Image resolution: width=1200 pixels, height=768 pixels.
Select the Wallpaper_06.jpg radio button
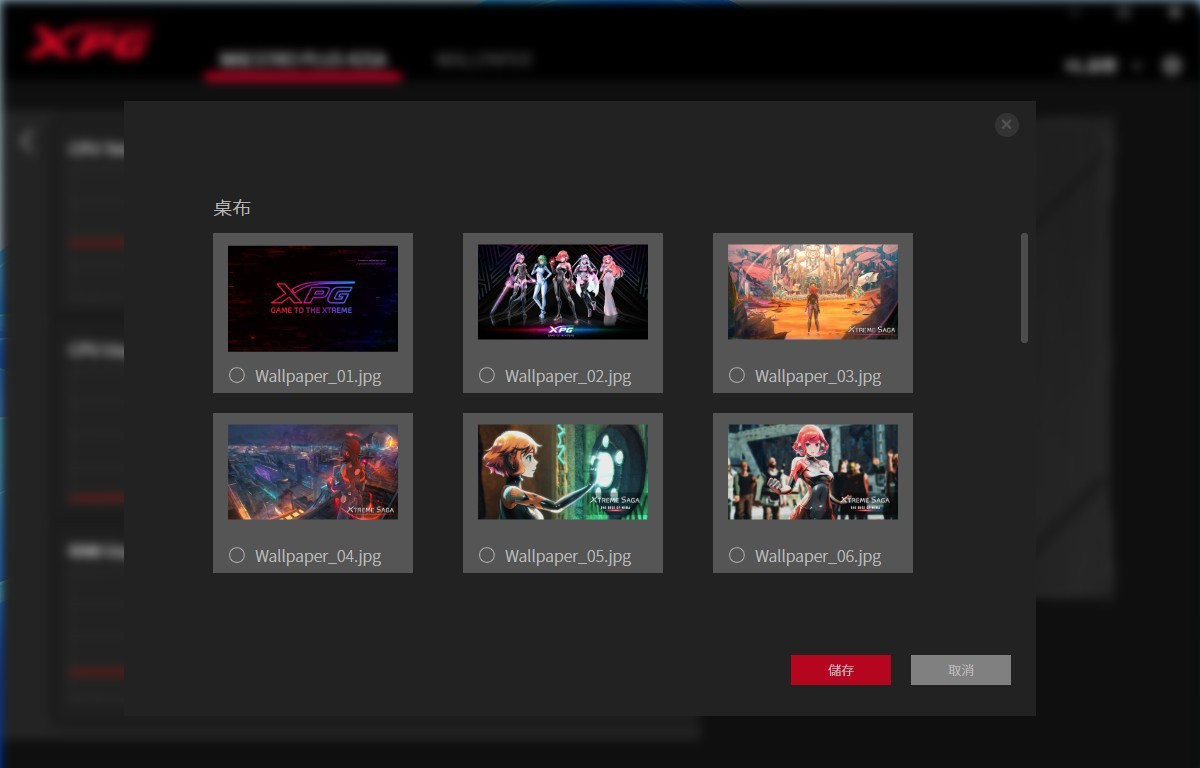tap(737, 555)
